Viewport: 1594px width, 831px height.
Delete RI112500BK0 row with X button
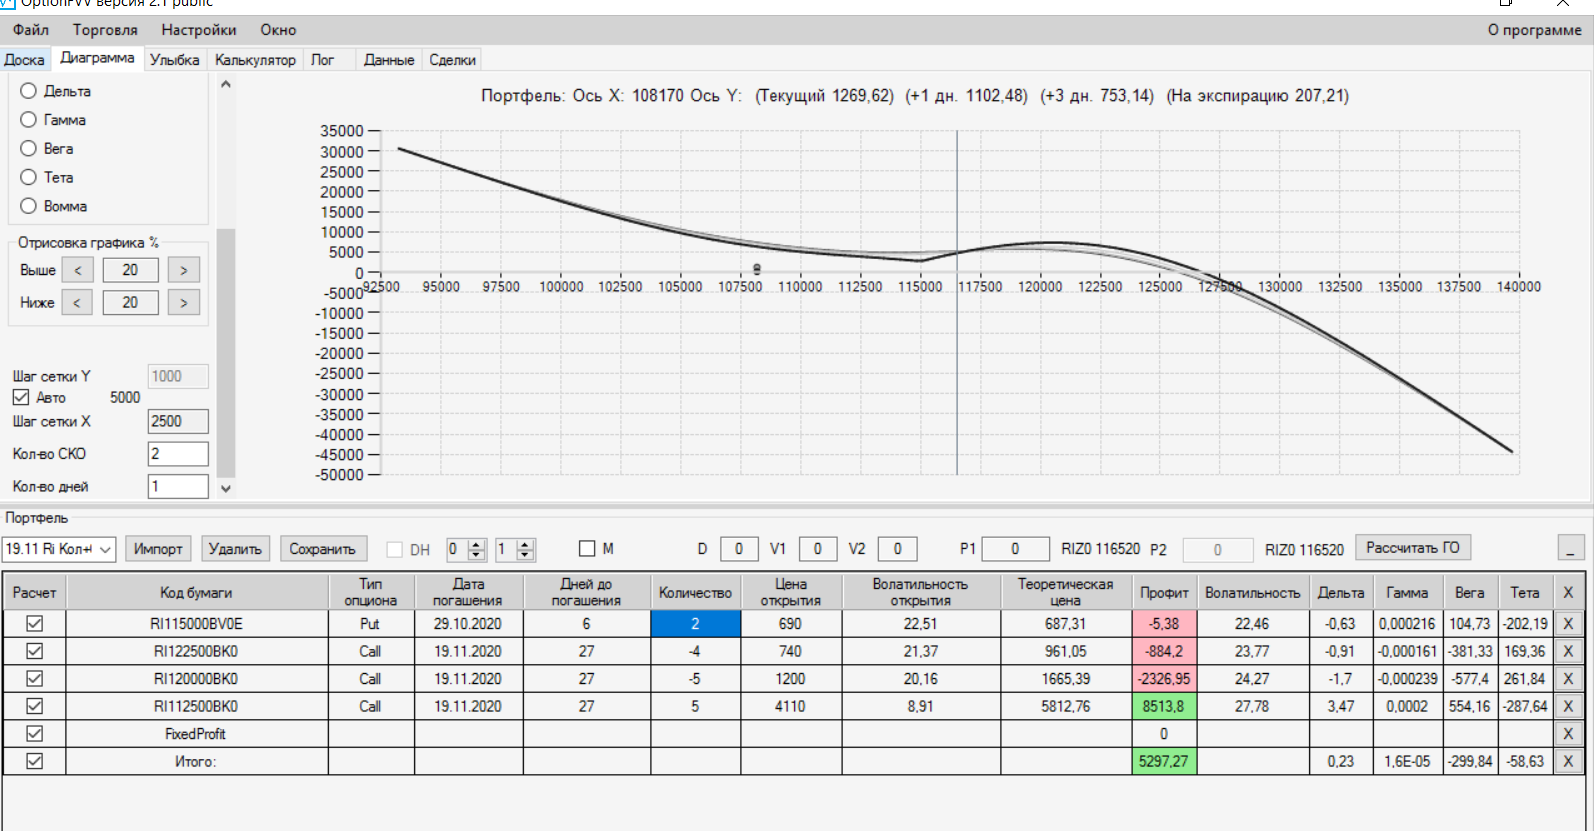pos(1568,706)
